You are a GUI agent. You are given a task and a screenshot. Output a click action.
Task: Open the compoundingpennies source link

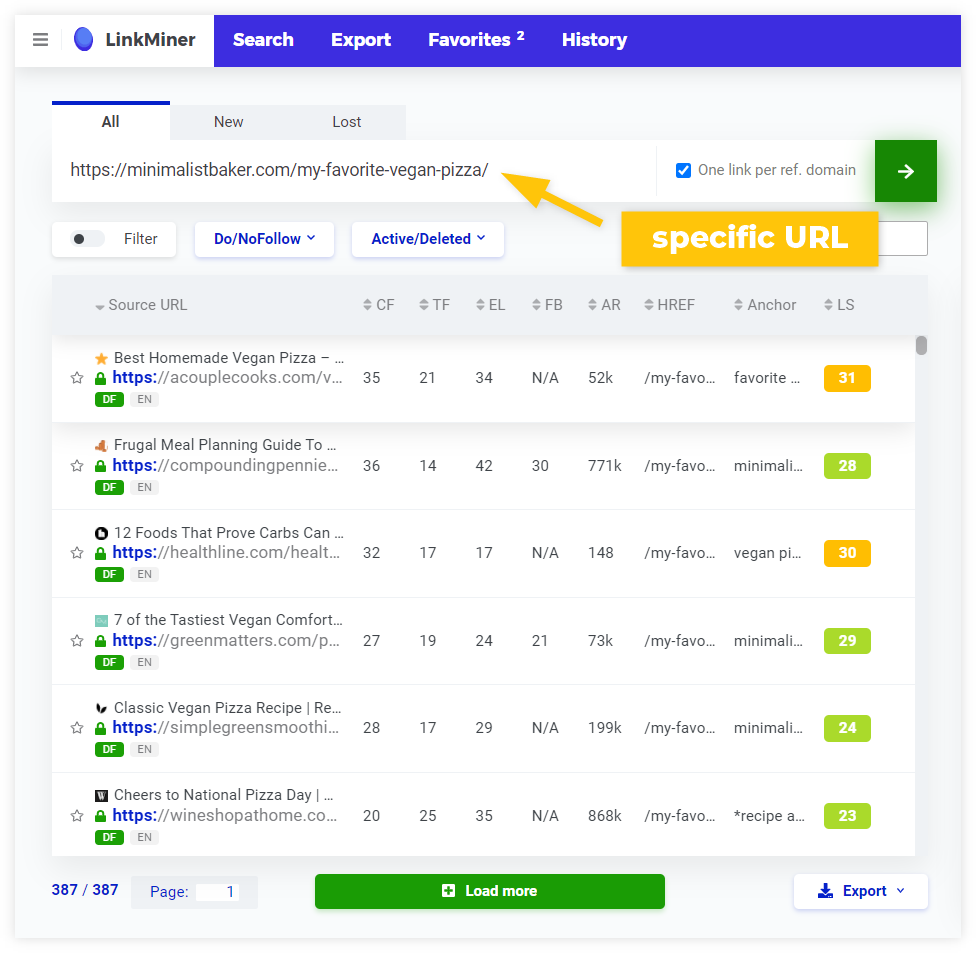point(225,466)
